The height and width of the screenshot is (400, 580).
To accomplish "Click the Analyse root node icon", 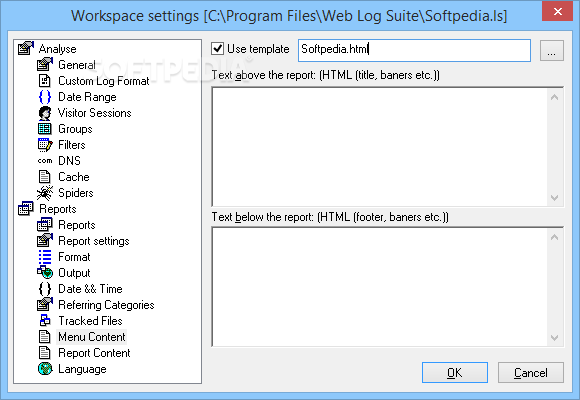I will (26, 48).
